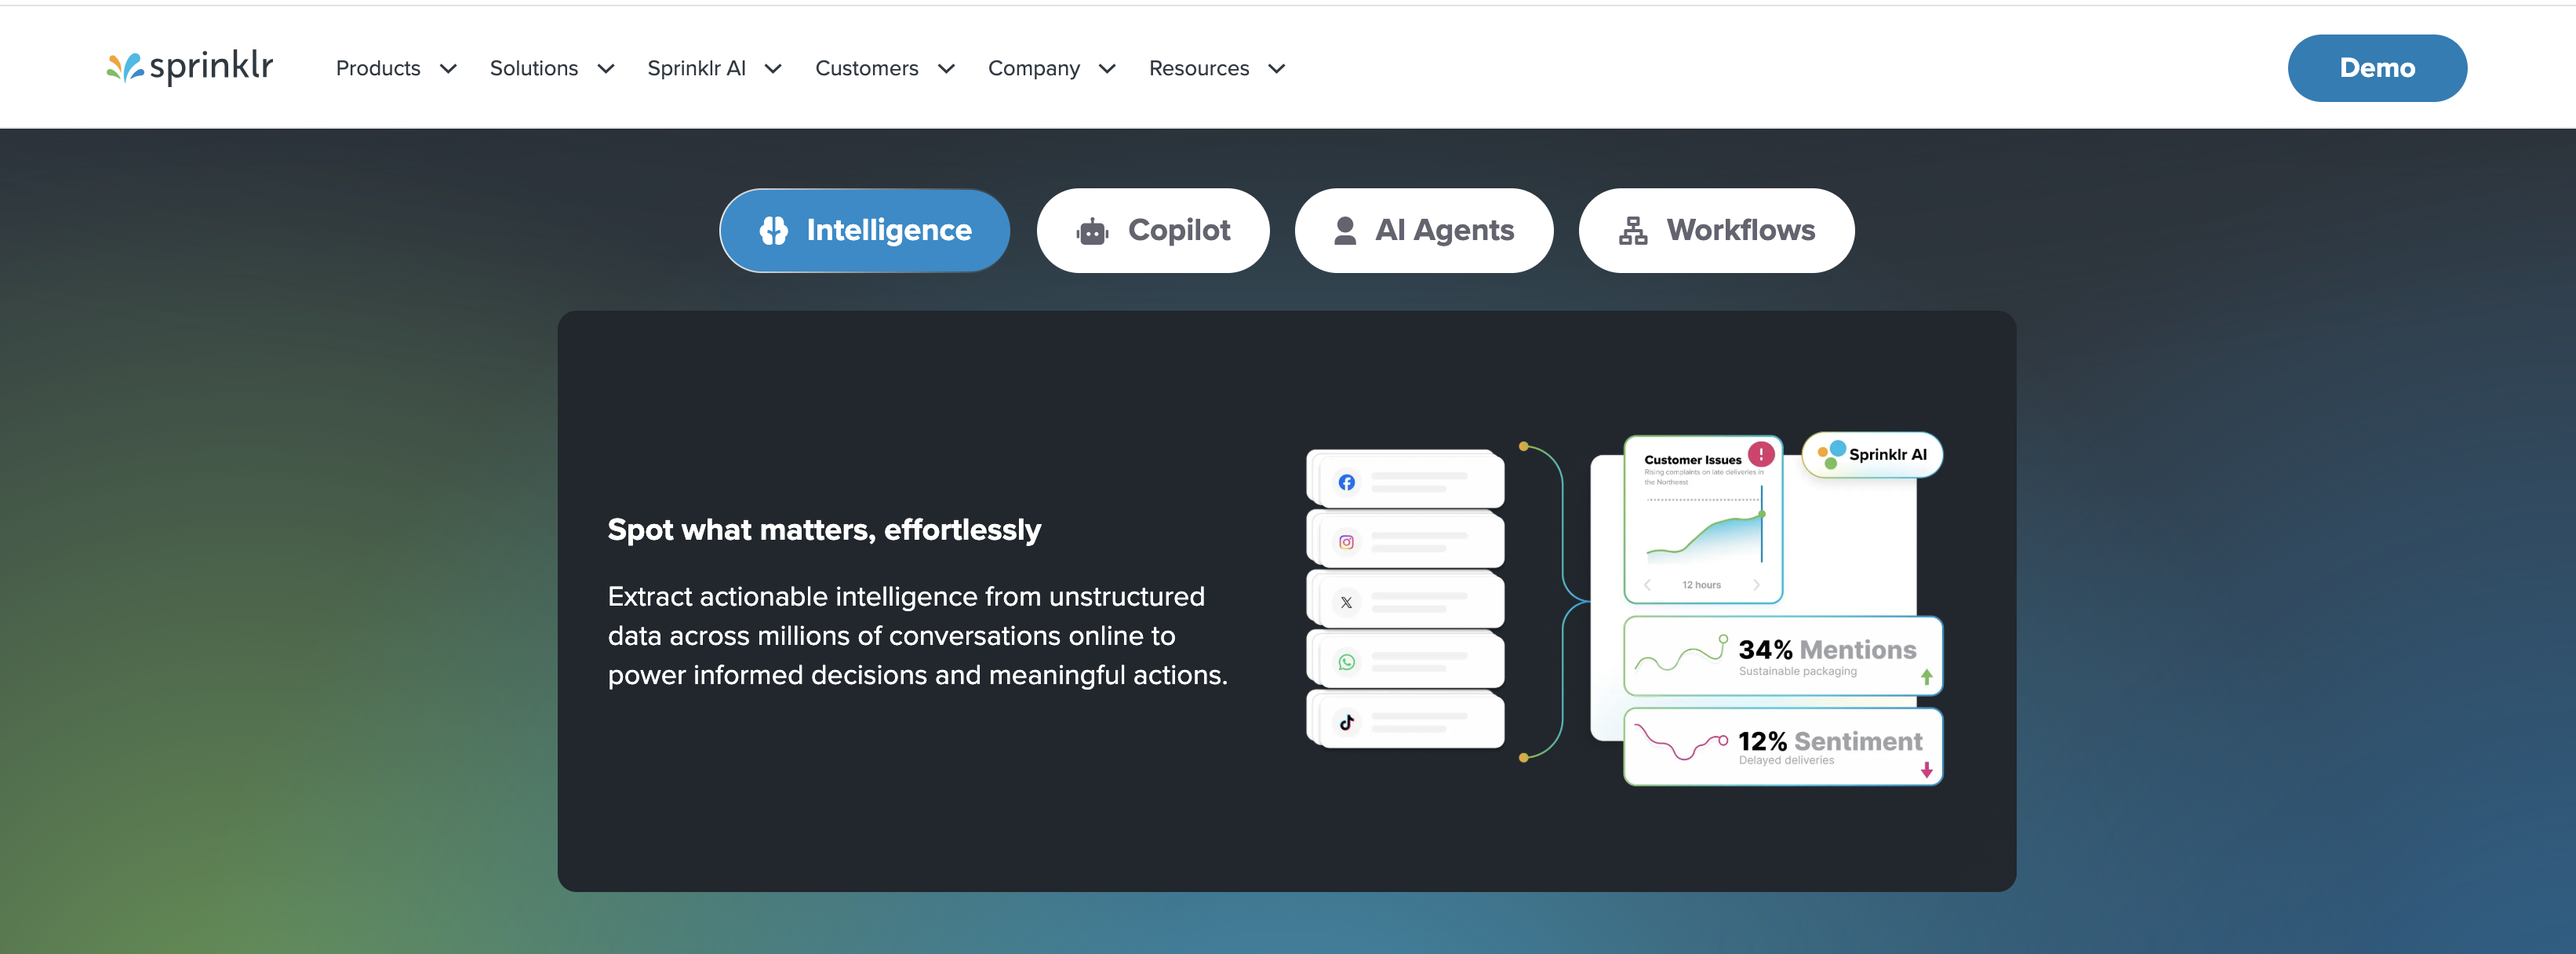
Task: Open the Sprinklr AI dropdown chevron
Action: pos(773,69)
